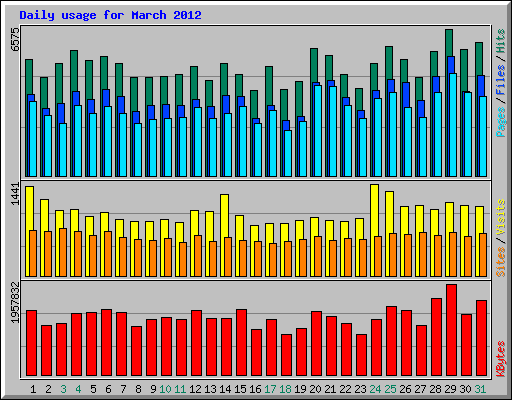
Task: Click the orange sites bar for day 31
Action: [x=483, y=255]
